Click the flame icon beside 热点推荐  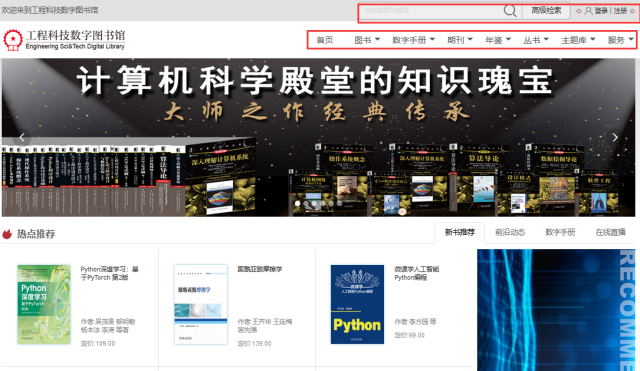[7, 234]
